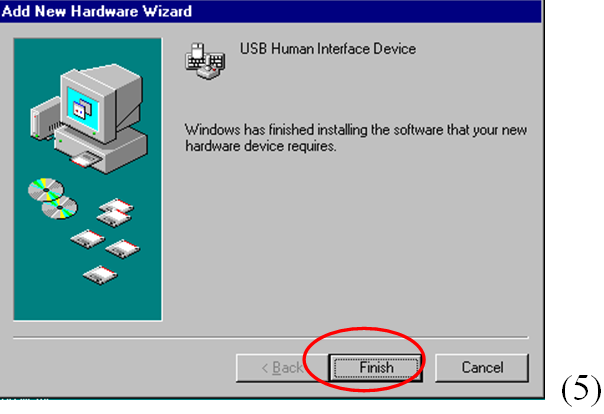Click the Add New Hardware Wizard title bar
604x414 pixels.
coord(270,11)
